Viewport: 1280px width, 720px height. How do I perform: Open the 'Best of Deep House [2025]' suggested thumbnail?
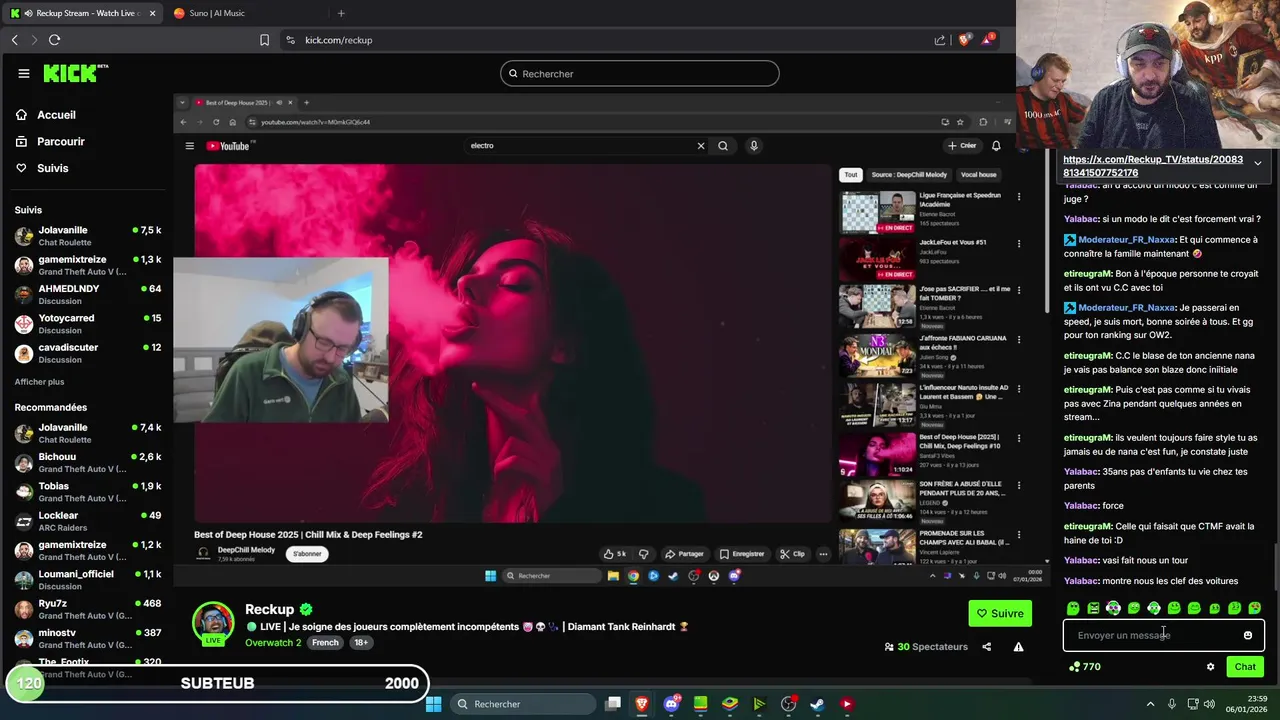[x=877, y=454]
